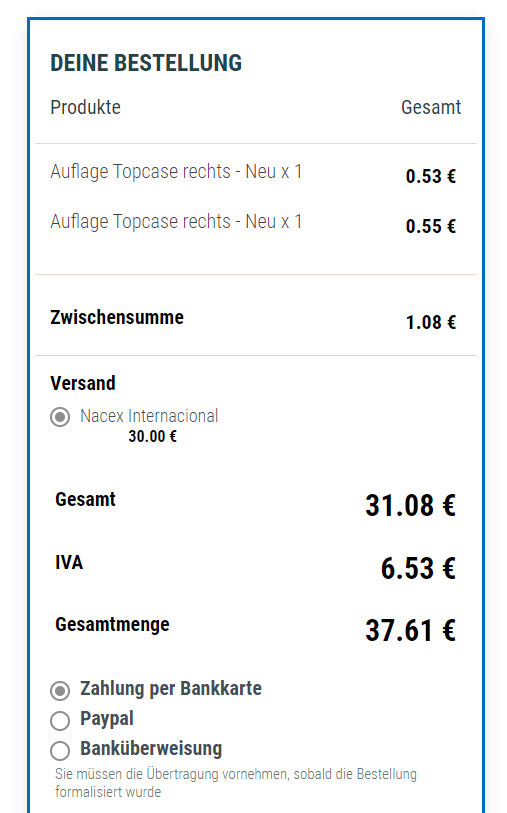Click the IVA amount 6.53 €
Viewport: 507px width, 813px height.
click(418, 568)
